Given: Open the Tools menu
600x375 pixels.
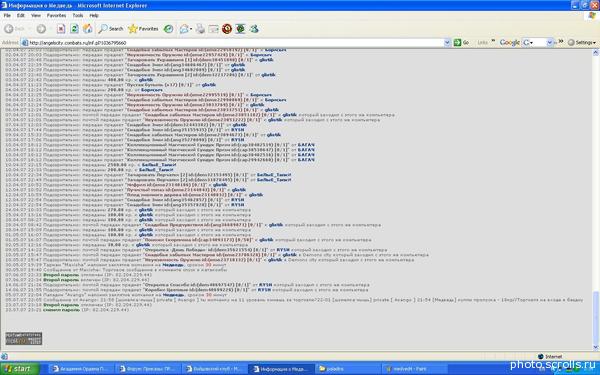Looking at the screenshot, I should [x=78, y=16].
